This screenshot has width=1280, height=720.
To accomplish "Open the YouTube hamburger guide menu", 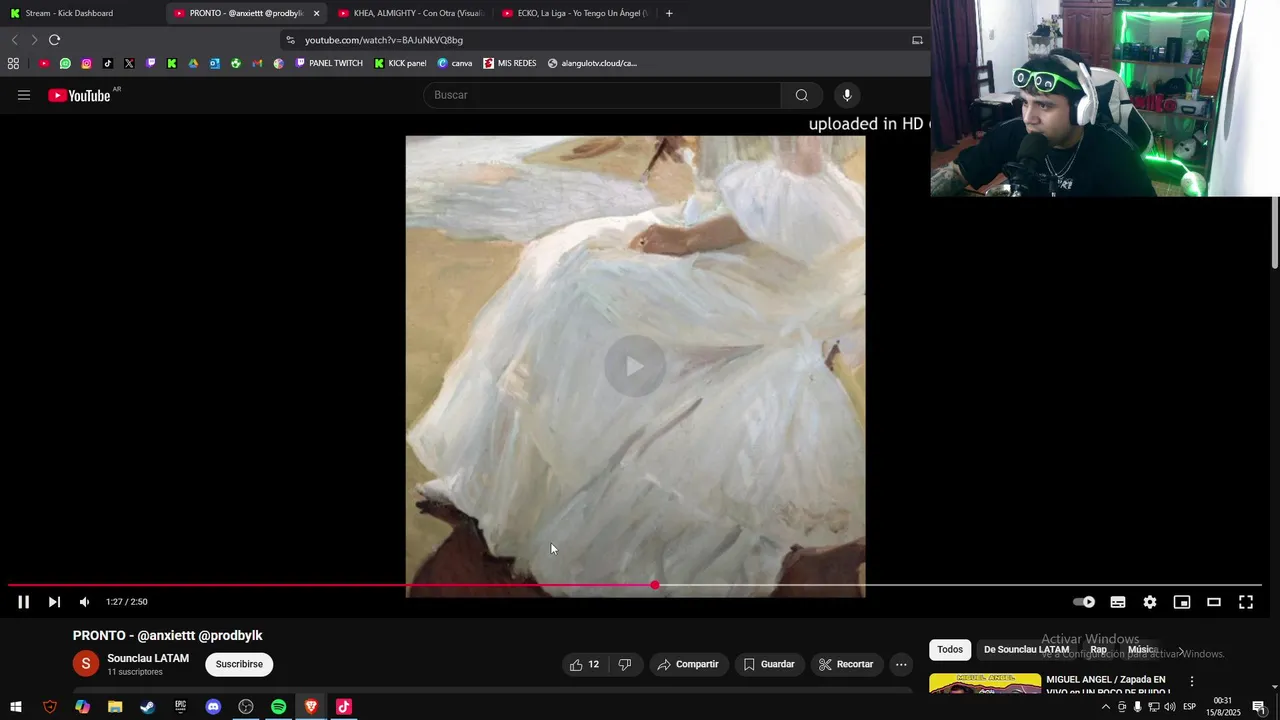I will coord(24,95).
